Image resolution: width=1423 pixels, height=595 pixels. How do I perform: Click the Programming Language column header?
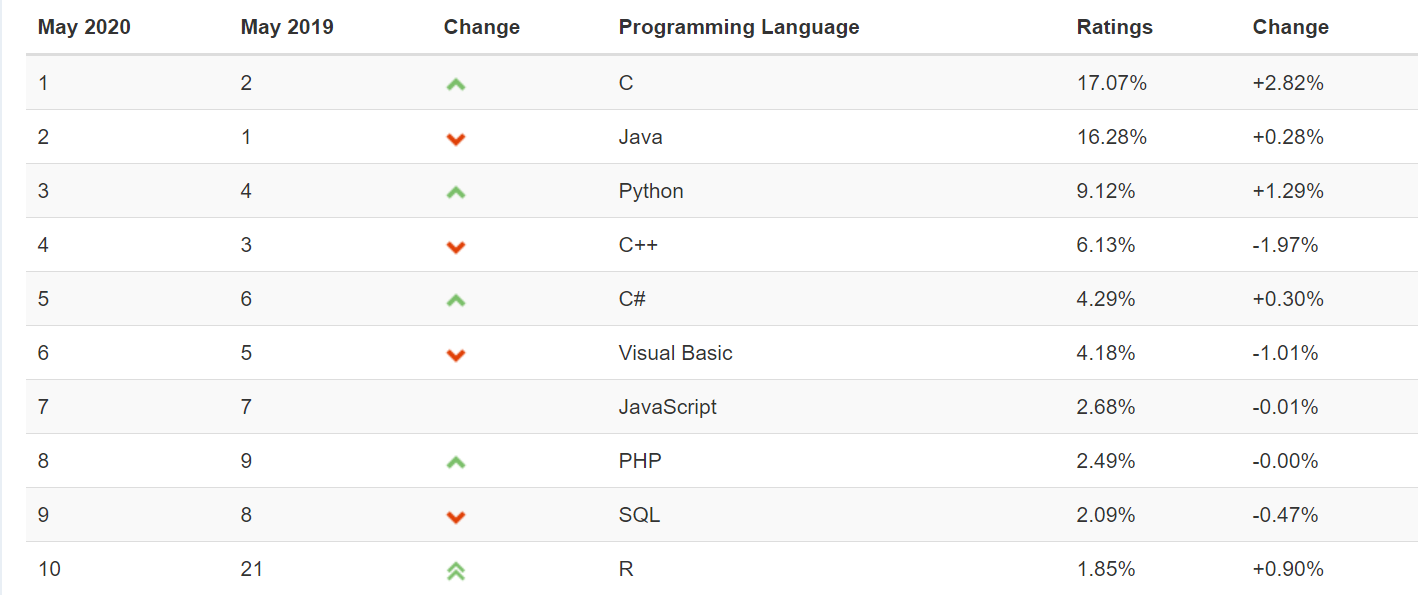tap(739, 27)
